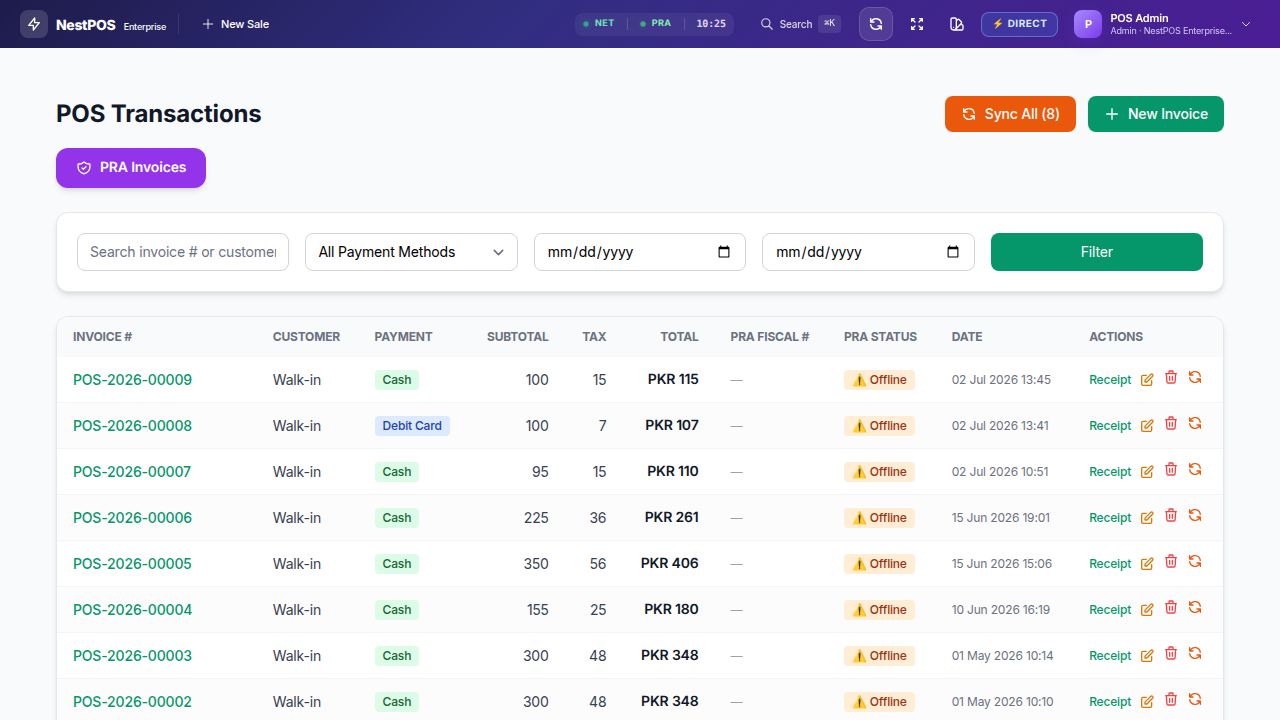This screenshot has width=1280, height=720.
Task: Sync invoice POS-2026-00009 to PRA
Action: [1195, 378]
